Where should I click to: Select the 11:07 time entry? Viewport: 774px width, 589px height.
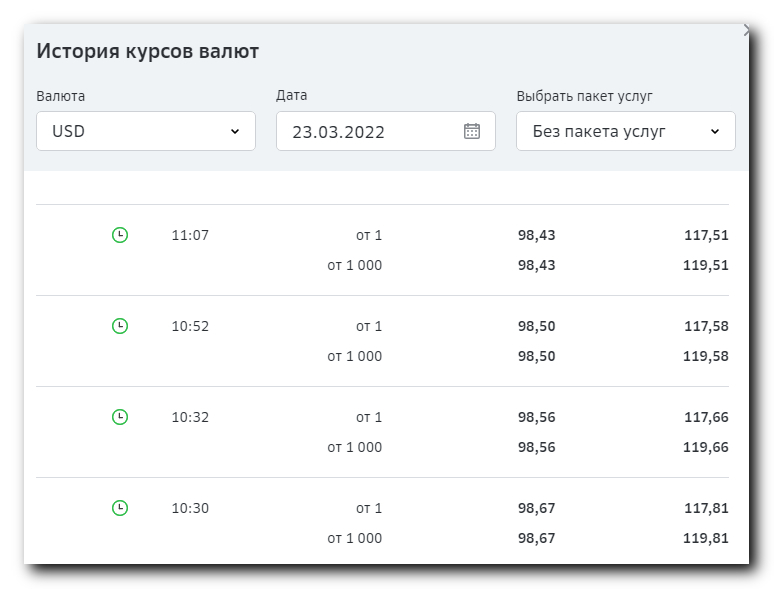[190, 235]
